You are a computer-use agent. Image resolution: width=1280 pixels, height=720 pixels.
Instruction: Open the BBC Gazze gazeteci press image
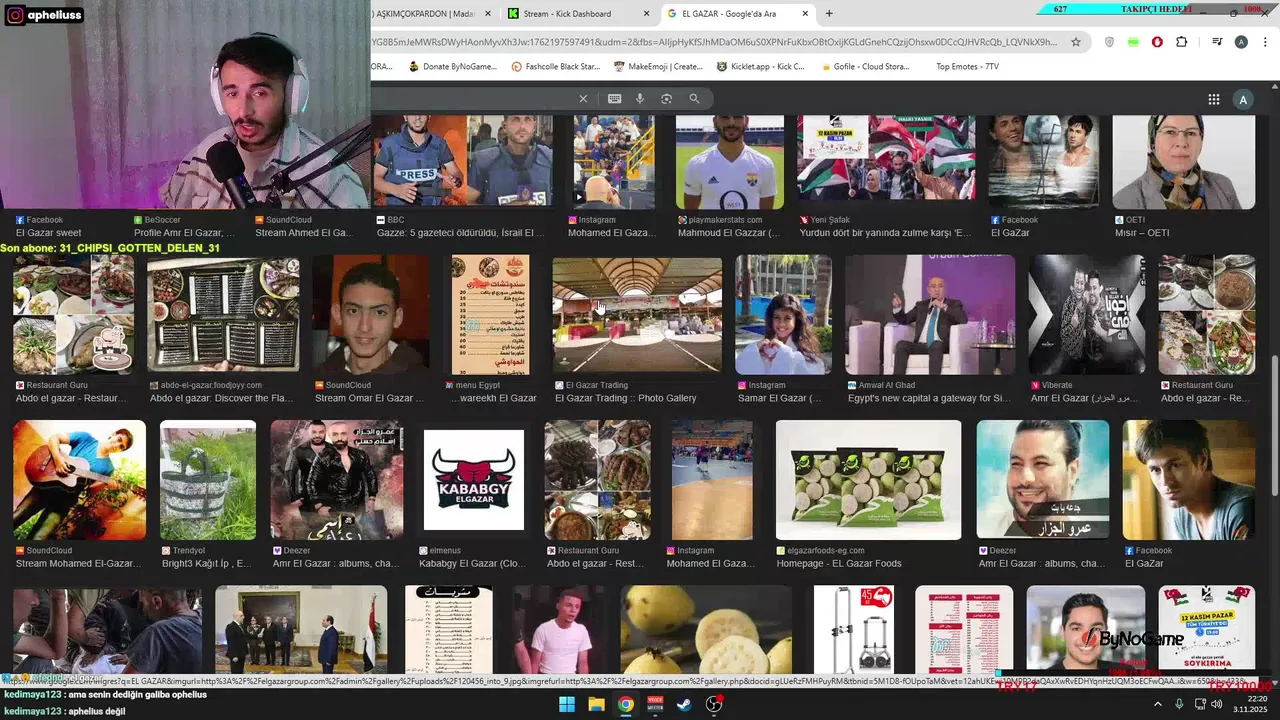coord(463,162)
